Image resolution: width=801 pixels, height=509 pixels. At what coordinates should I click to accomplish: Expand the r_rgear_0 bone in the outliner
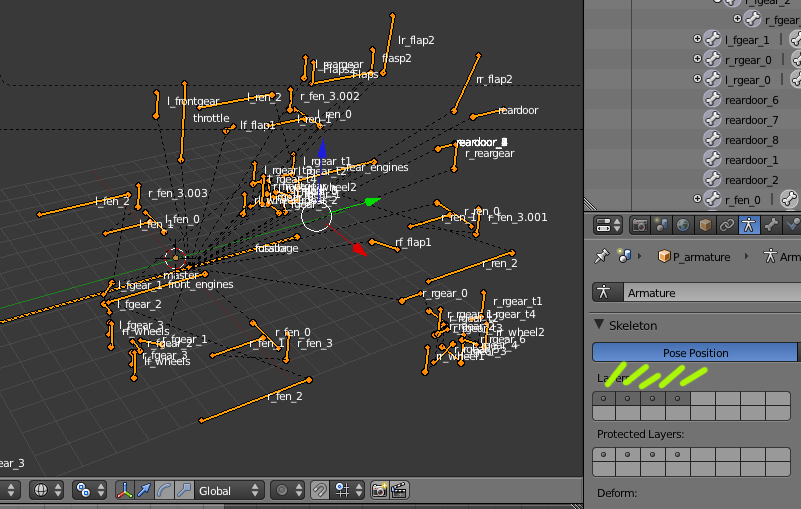coord(697,59)
